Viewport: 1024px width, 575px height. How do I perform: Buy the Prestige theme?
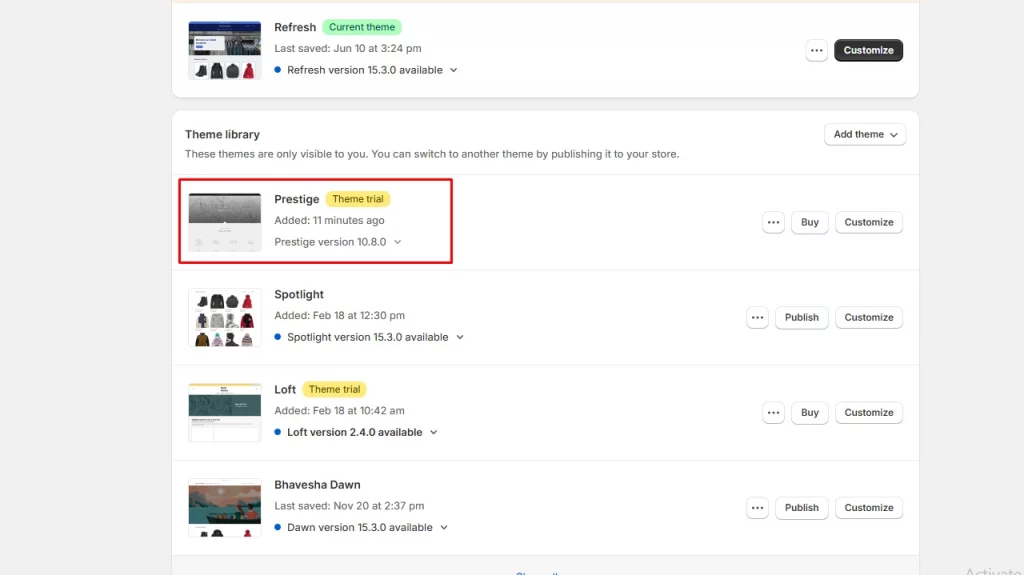[x=810, y=222]
